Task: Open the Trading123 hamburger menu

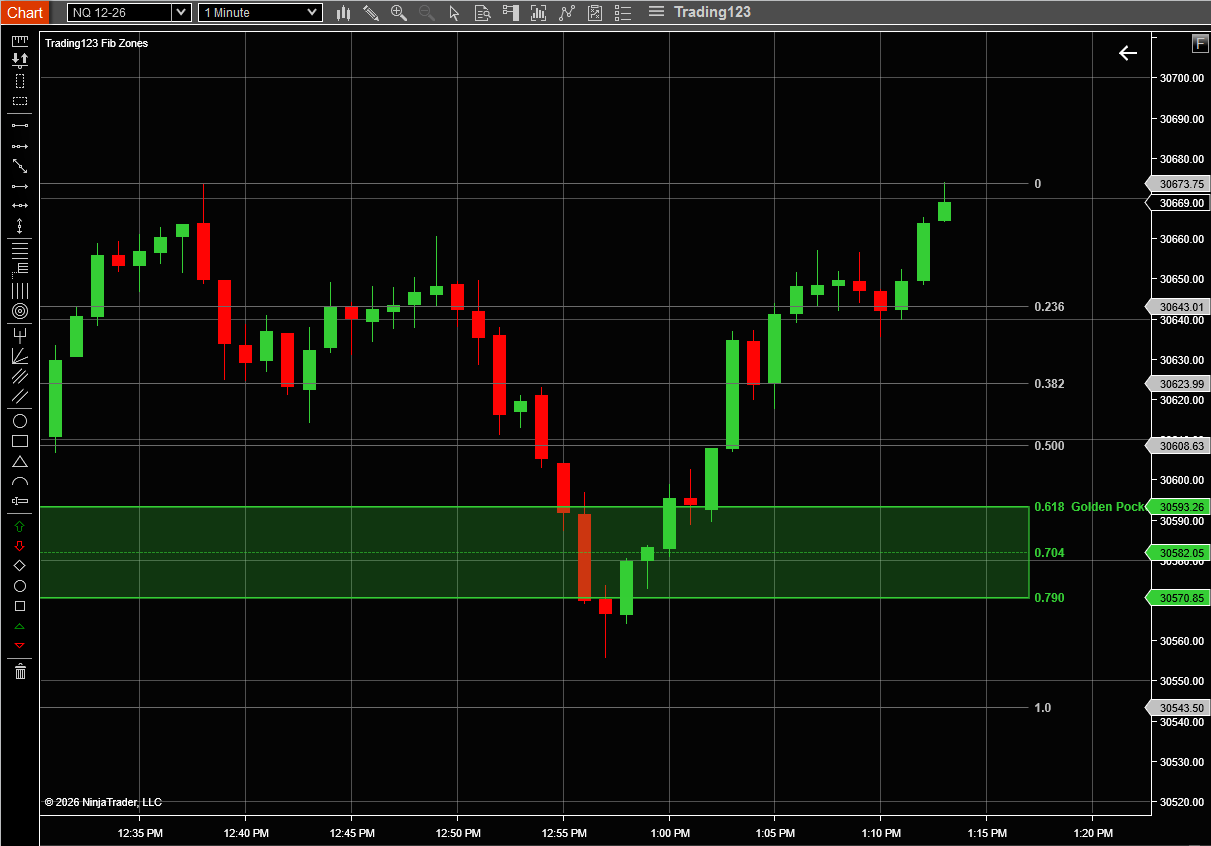Action: pos(656,12)
